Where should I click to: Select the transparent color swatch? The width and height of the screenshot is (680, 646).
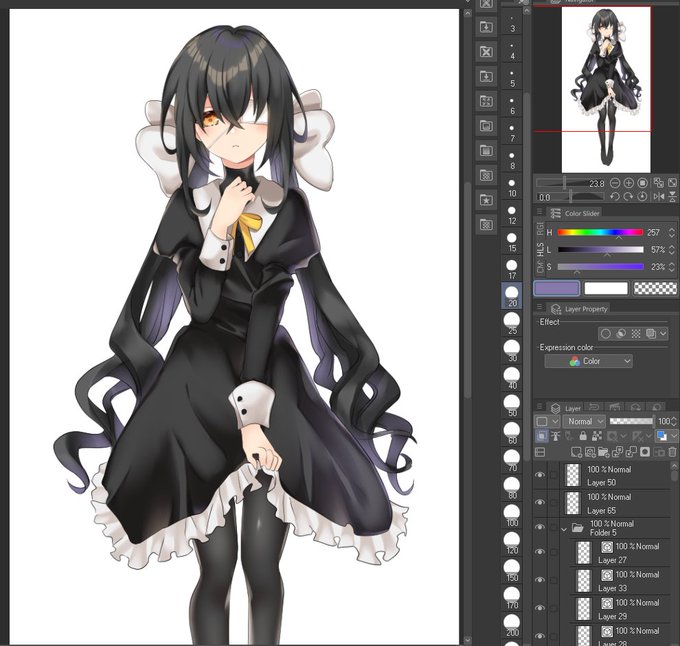point(655,288)
